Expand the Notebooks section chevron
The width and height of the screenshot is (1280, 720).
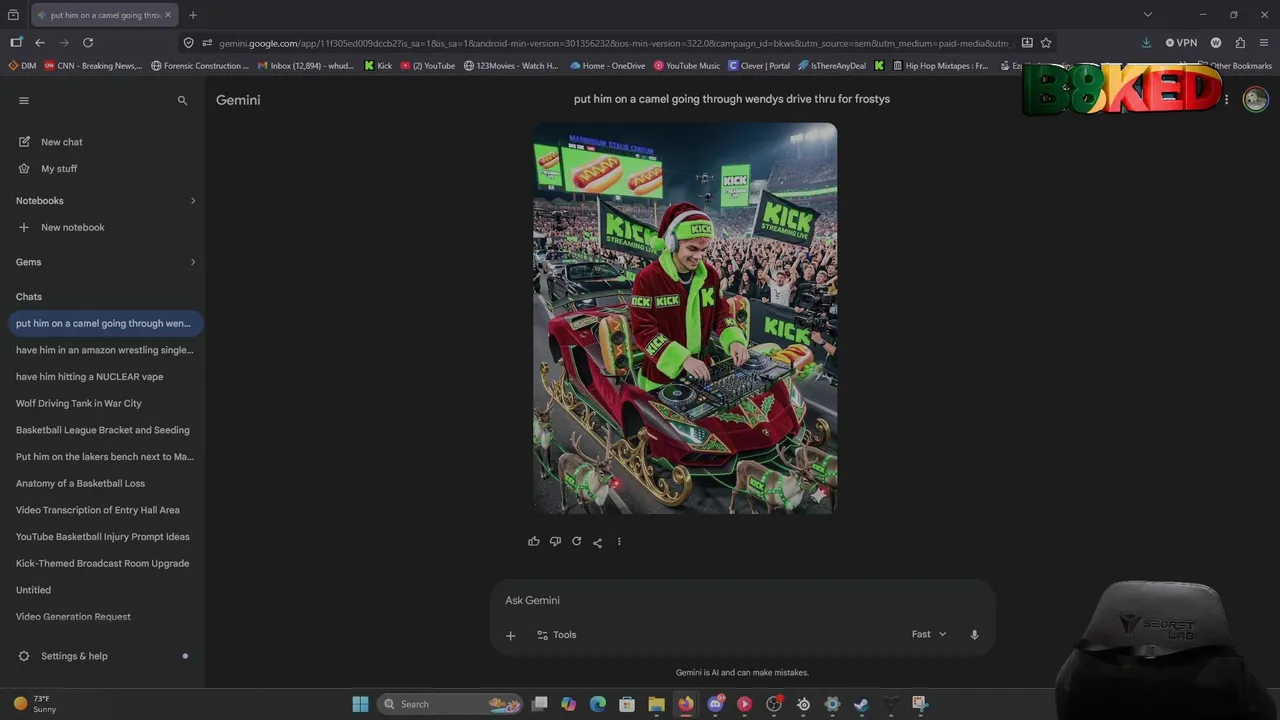pos(193,201)
